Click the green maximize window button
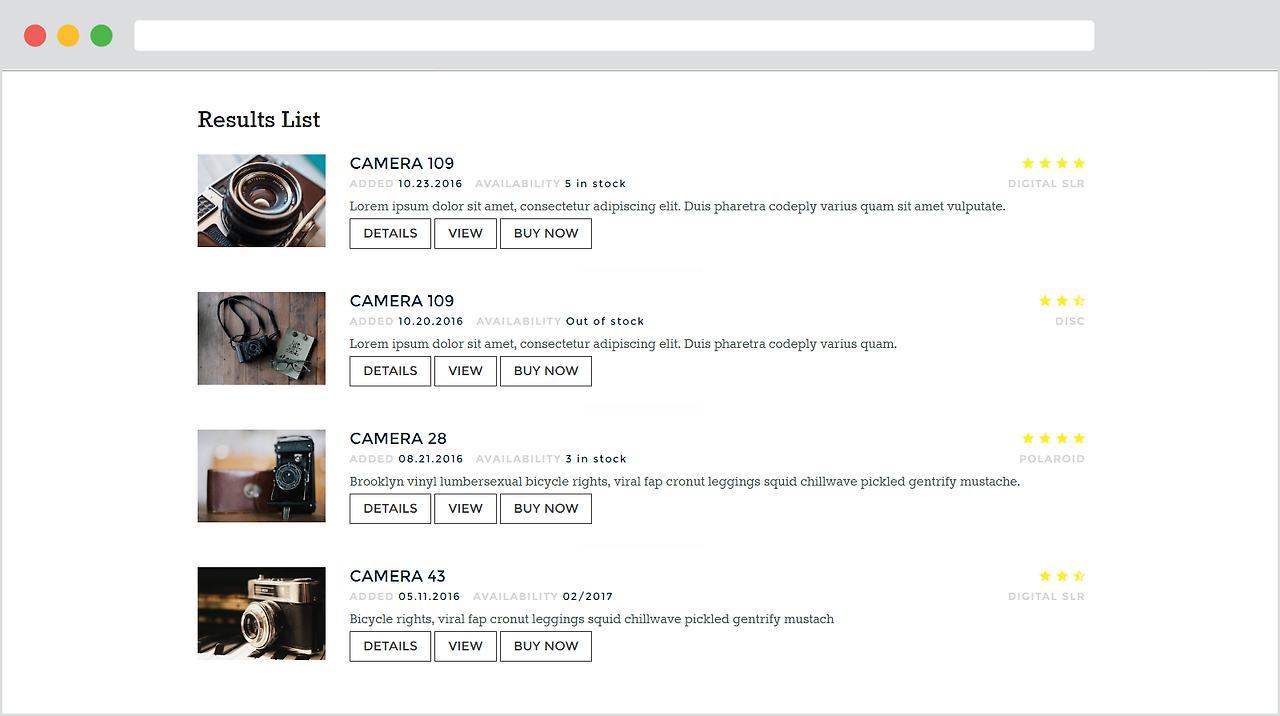The image size is (1280, 716). pyautogui.click(x=101, y=36)
